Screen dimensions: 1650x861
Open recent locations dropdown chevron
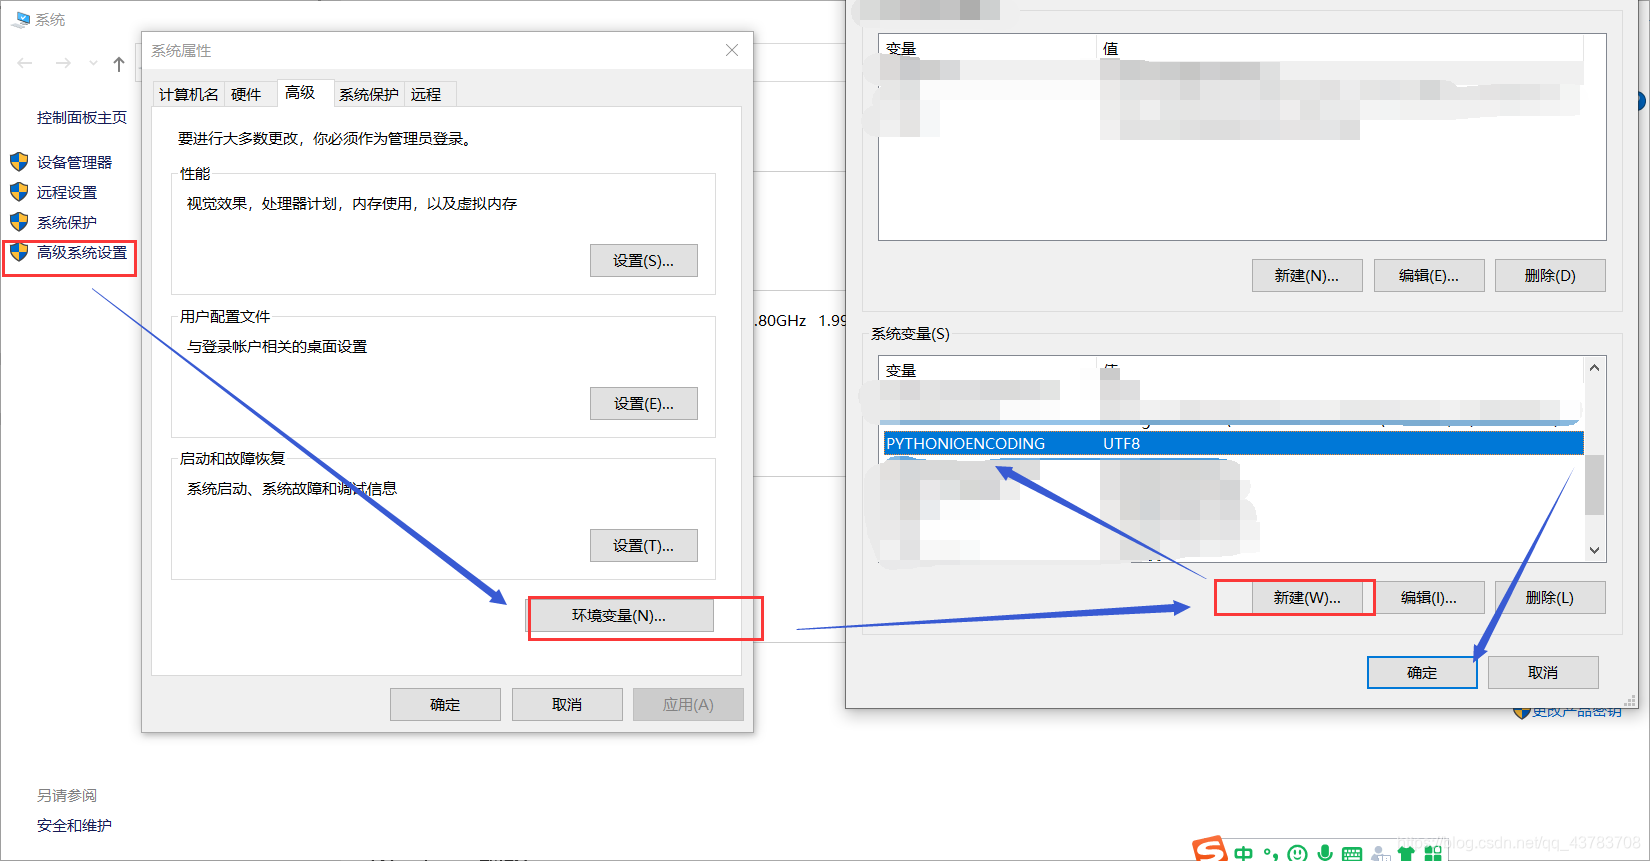tap(93, 63)
